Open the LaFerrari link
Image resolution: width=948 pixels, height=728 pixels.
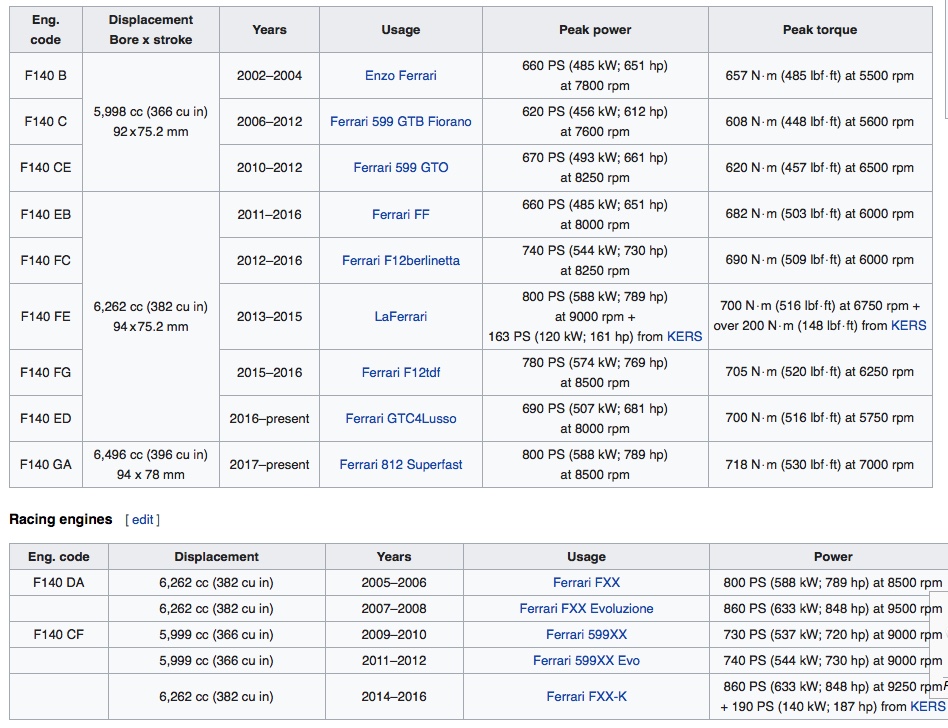(400, 317)
